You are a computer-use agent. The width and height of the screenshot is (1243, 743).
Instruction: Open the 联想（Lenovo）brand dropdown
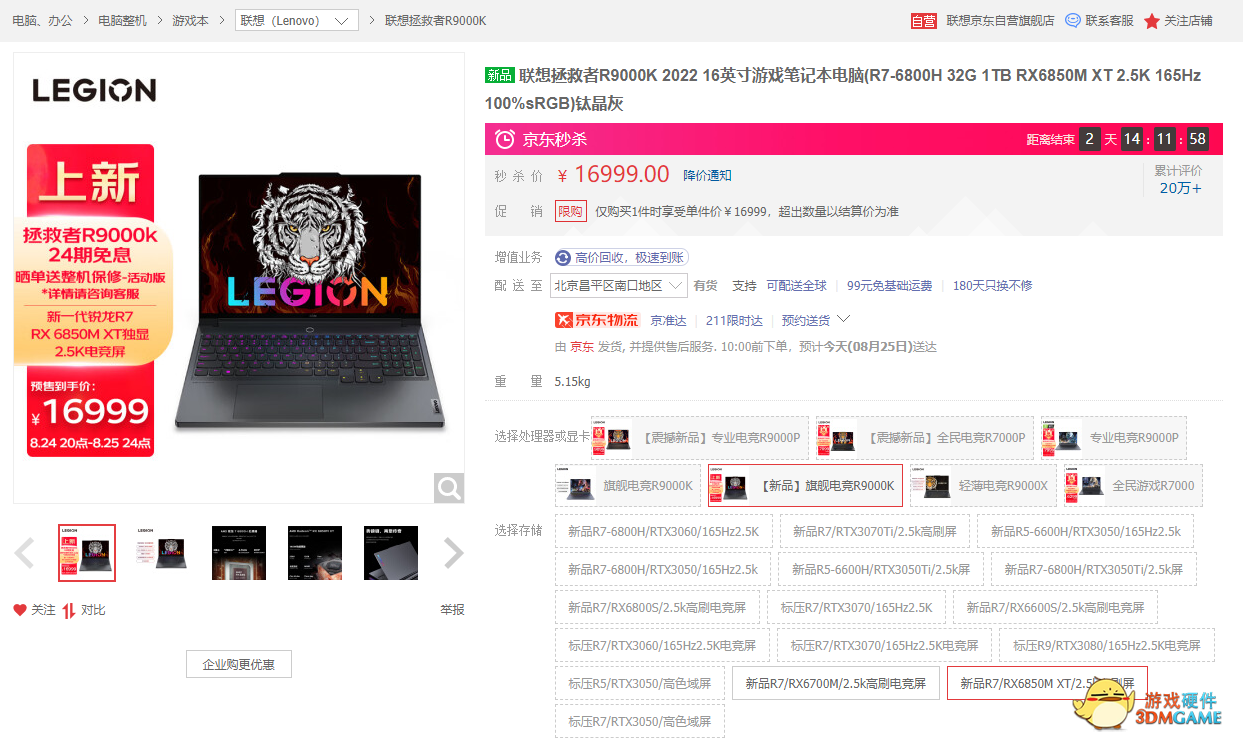(296, 20)
